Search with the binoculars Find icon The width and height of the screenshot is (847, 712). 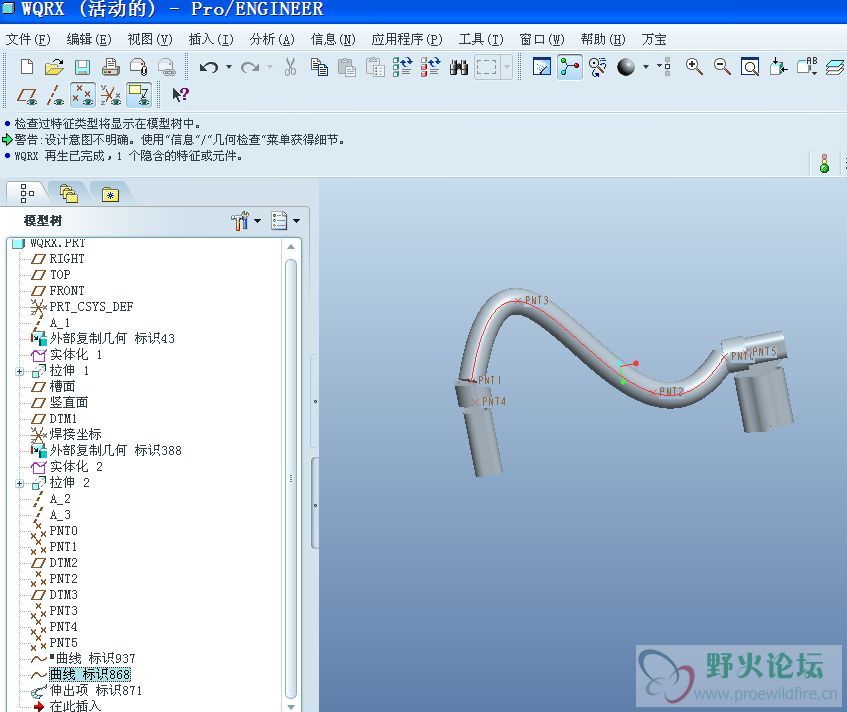(x=459, y=67)
